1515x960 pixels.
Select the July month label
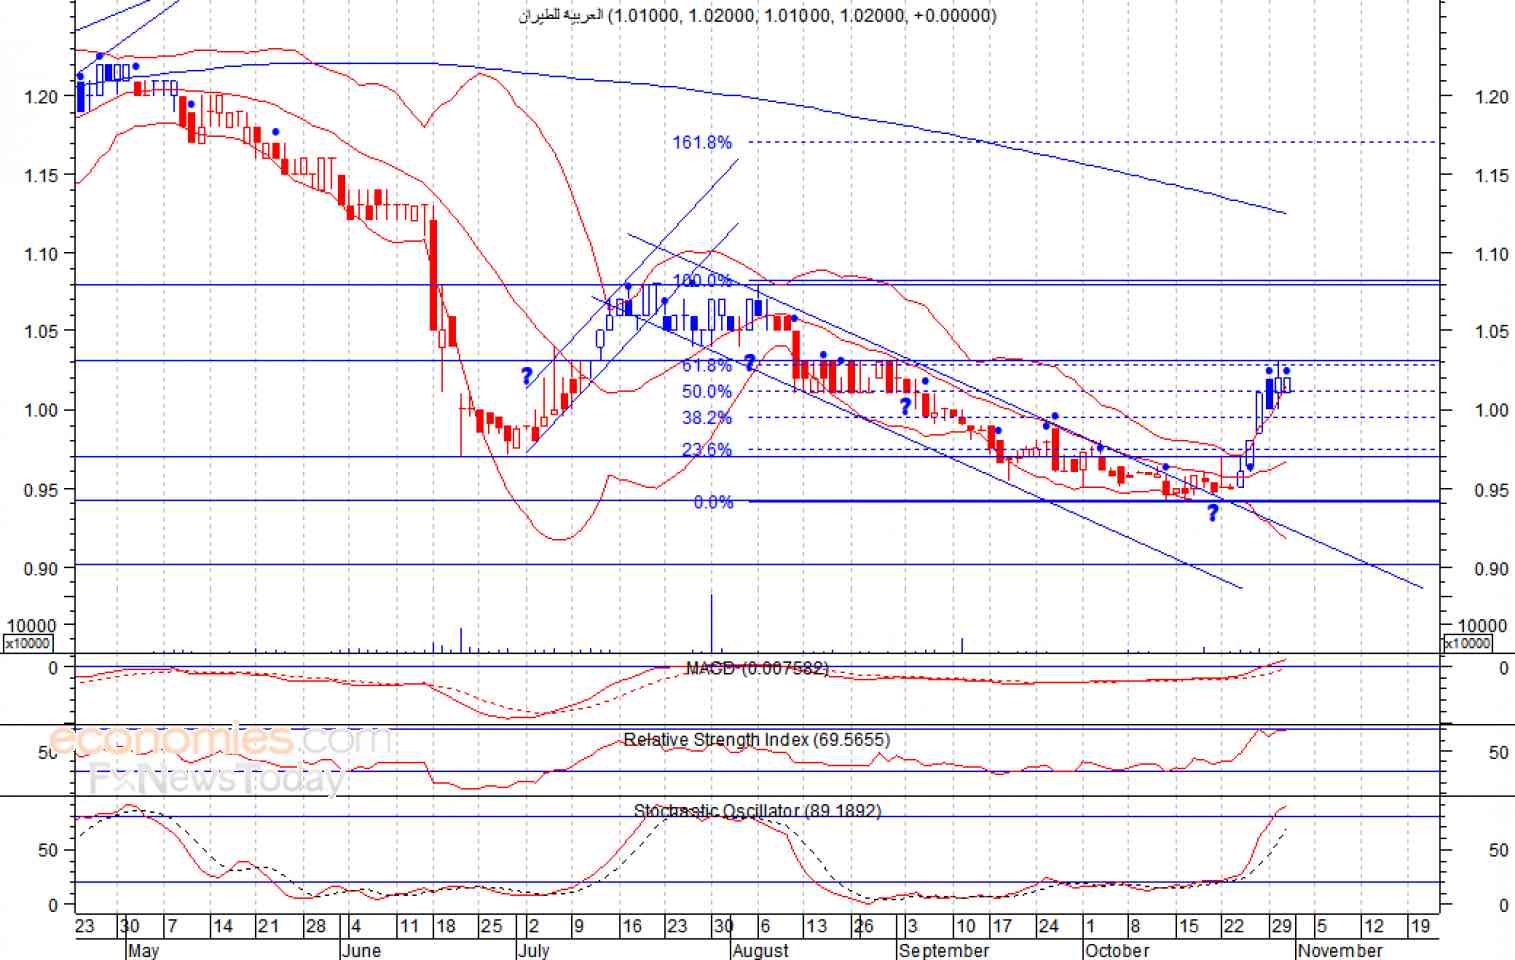534,950
